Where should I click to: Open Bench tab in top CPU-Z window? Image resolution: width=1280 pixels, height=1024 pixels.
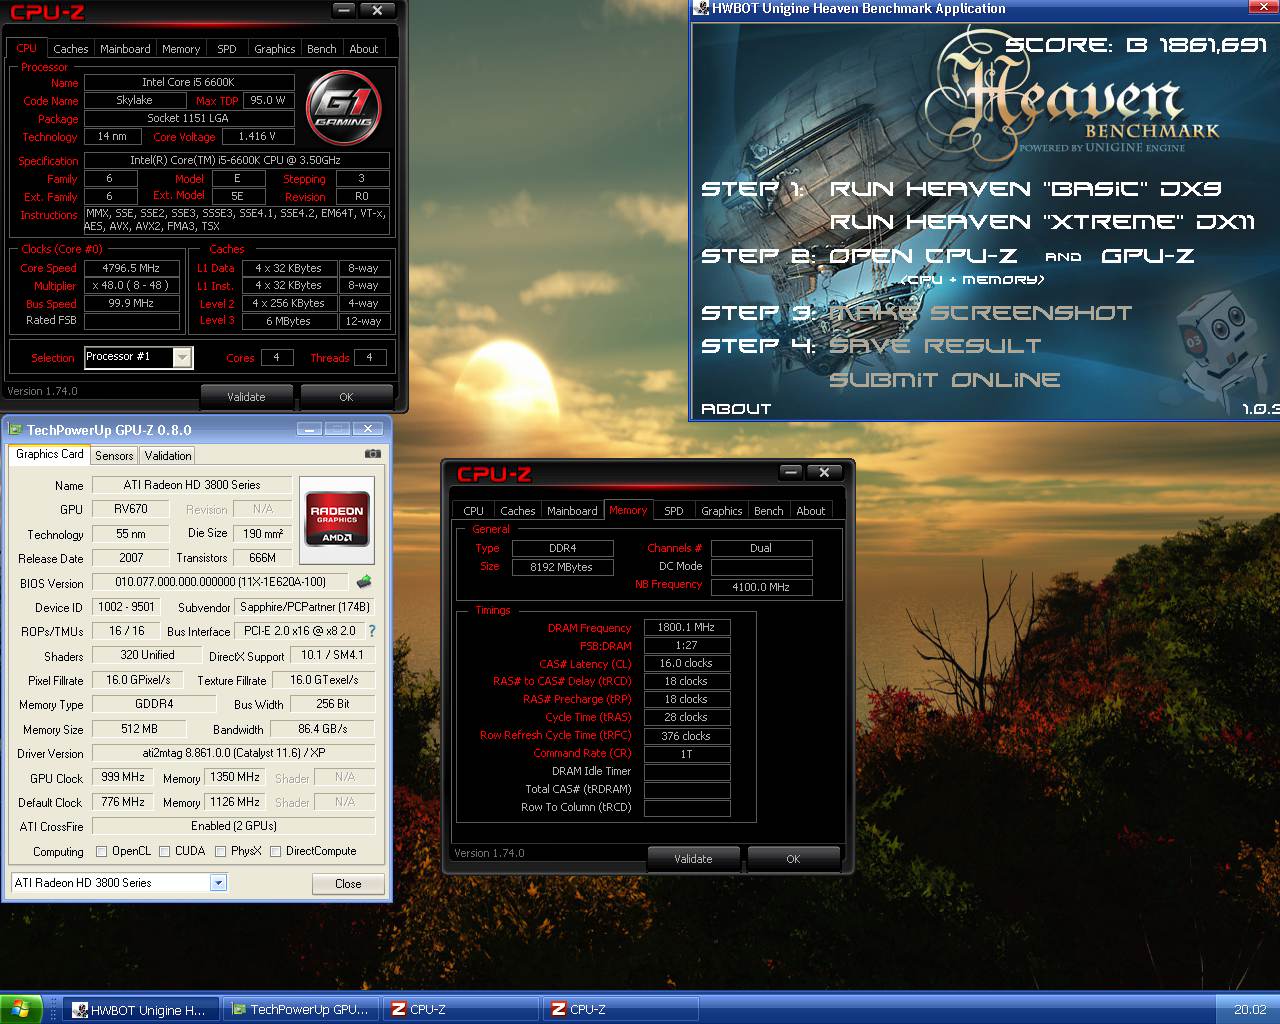[x=321, y=49]
